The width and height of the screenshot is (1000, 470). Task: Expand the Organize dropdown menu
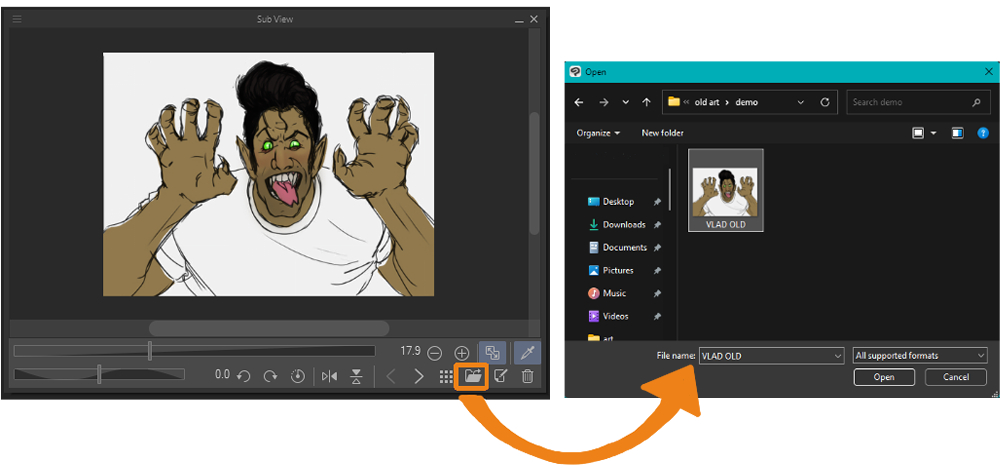point(598,132)
